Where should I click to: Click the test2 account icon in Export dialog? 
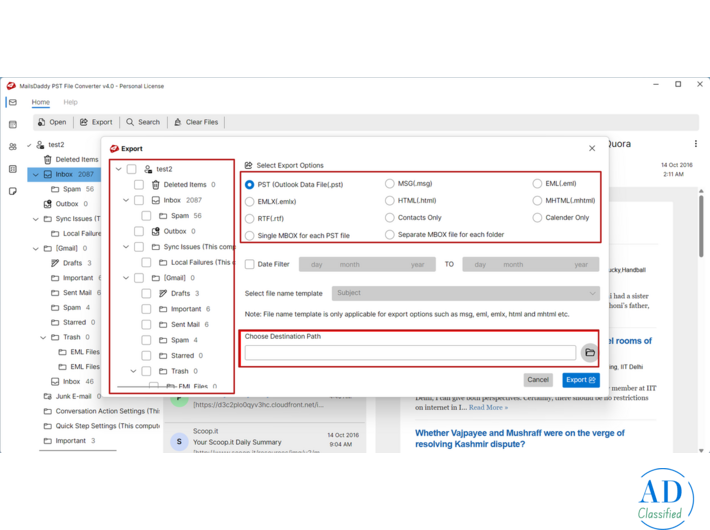click(148, 169)
